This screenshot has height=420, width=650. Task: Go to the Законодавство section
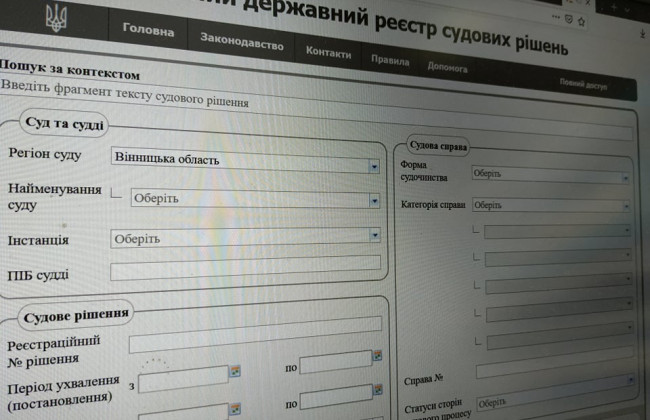pyautogui.click(x=242, y=41)
